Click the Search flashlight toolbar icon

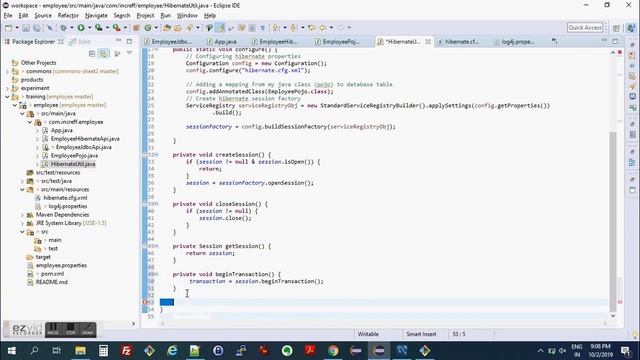pos(189,28)
